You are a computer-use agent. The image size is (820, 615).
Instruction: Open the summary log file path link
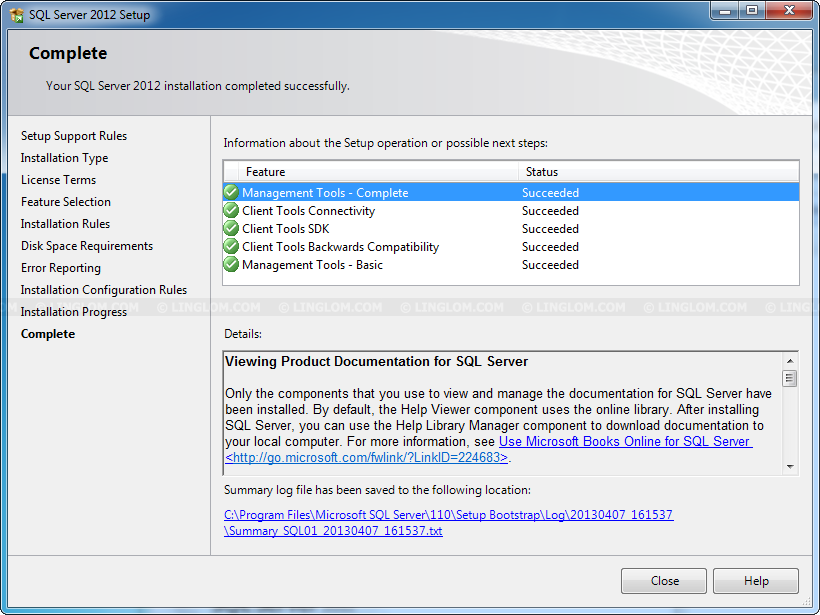pos(449,515)
